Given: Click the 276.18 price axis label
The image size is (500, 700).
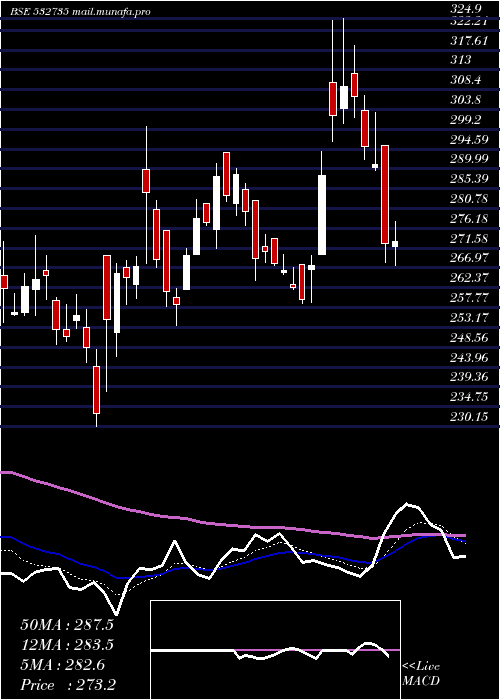Looking at the screenshot, I should [x=469, y=218].
